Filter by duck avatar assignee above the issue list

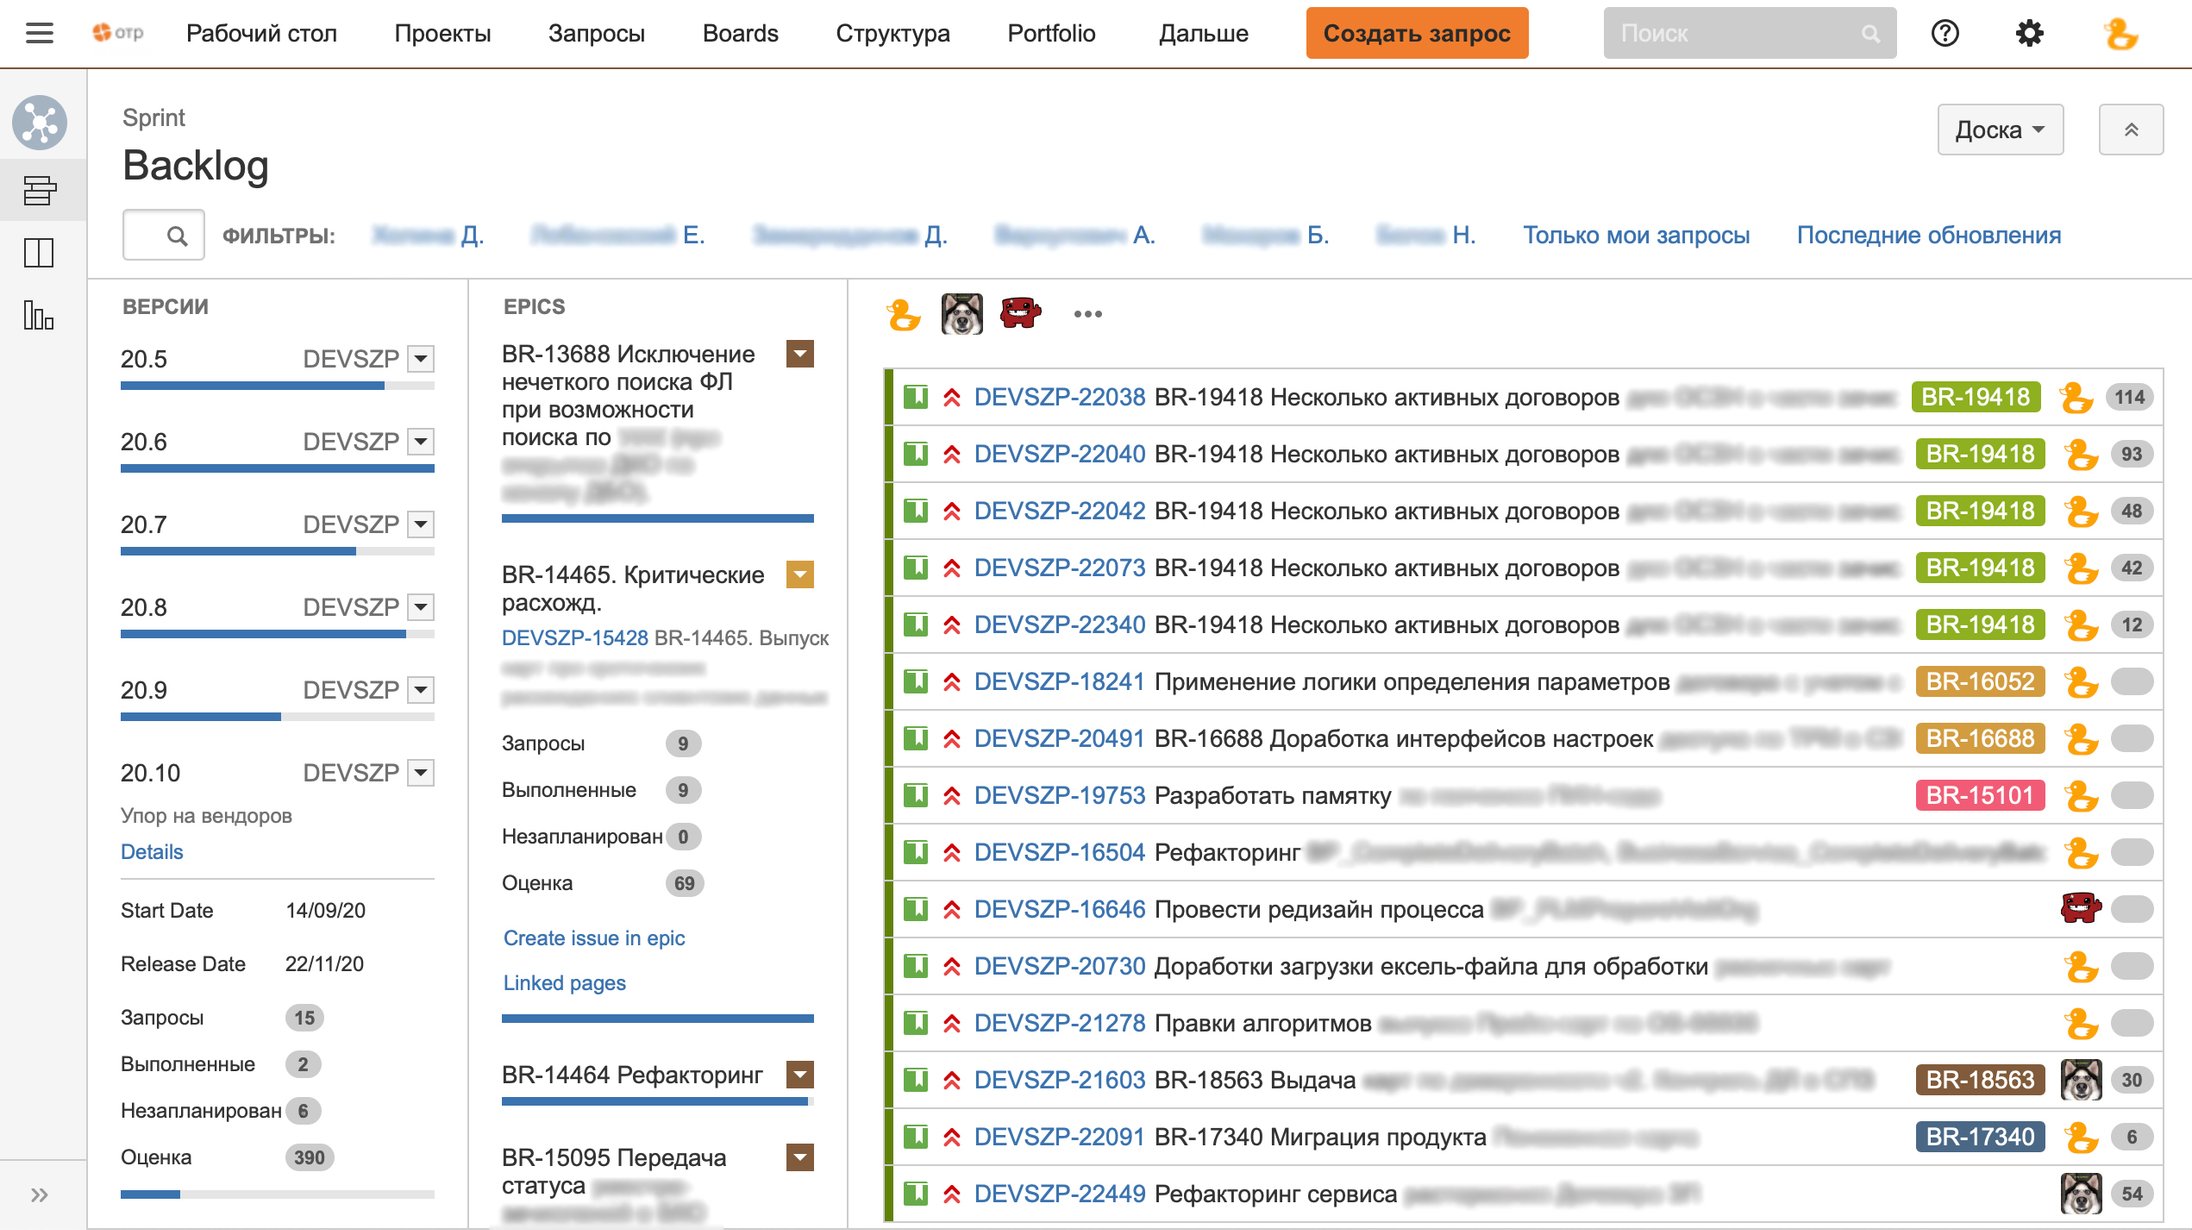[904, 314]
